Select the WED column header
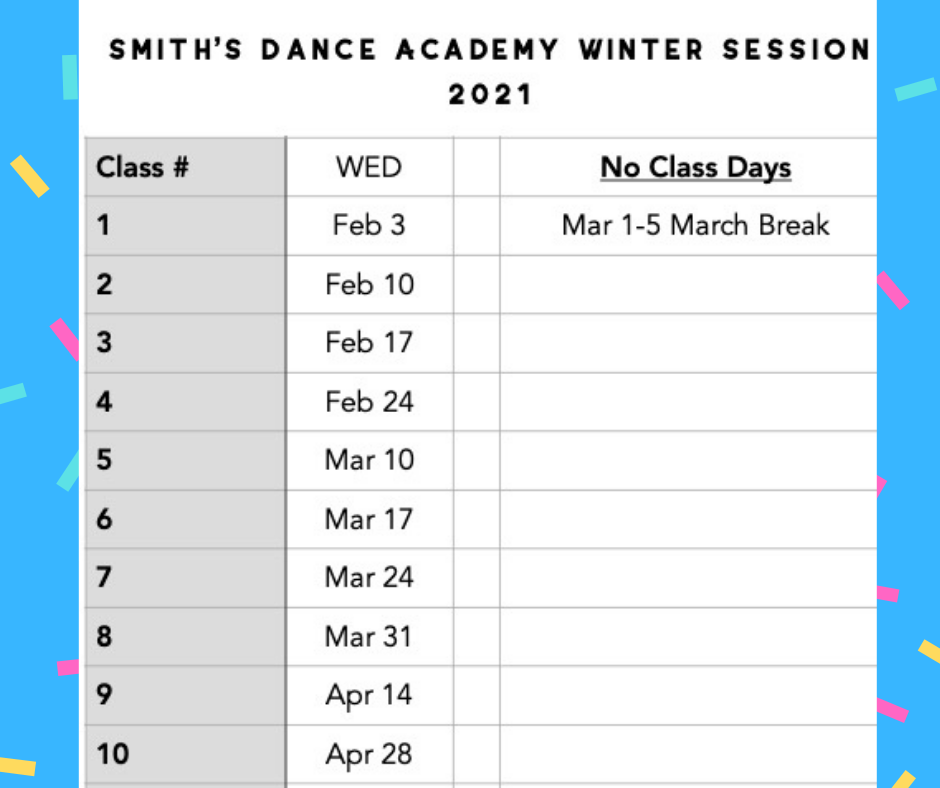940x788 pixels. pos(369,167)
